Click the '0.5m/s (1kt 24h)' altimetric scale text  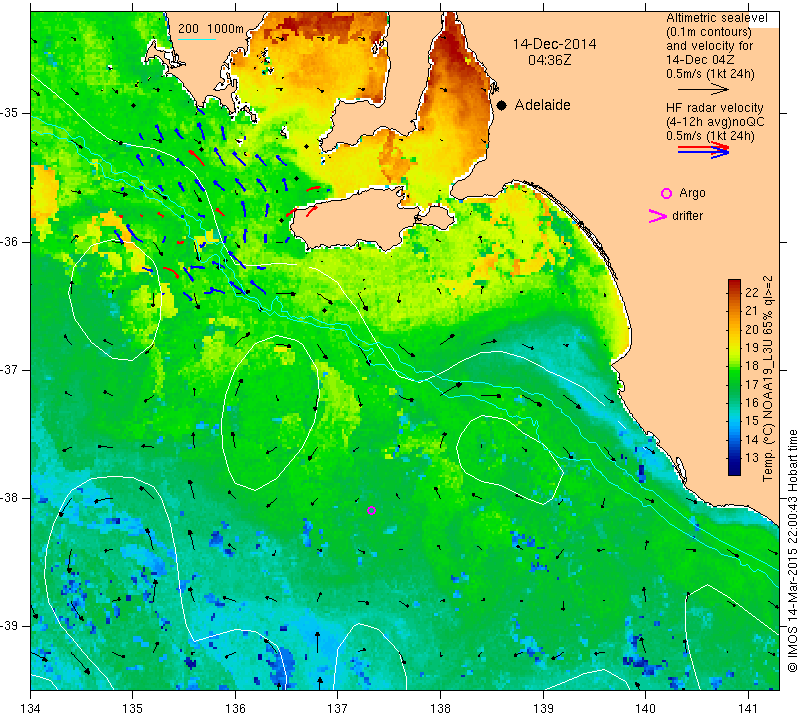pos(710,74)
